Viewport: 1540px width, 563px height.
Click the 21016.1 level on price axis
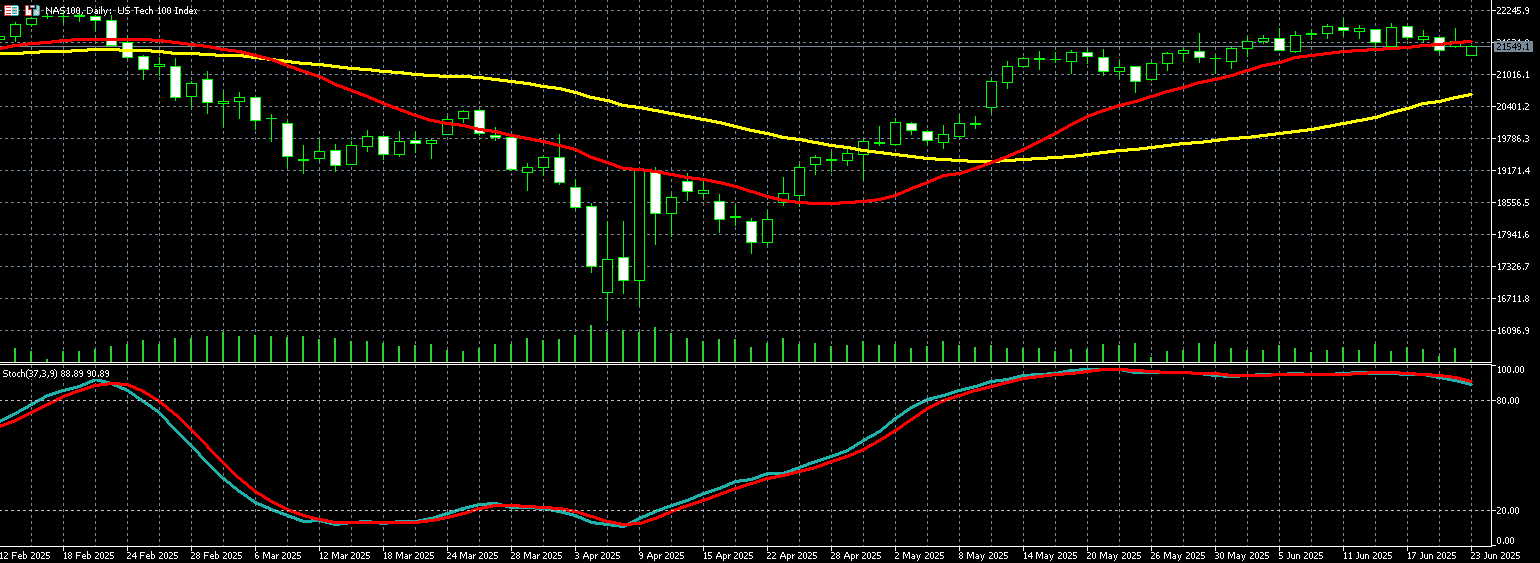[1511, 75]
